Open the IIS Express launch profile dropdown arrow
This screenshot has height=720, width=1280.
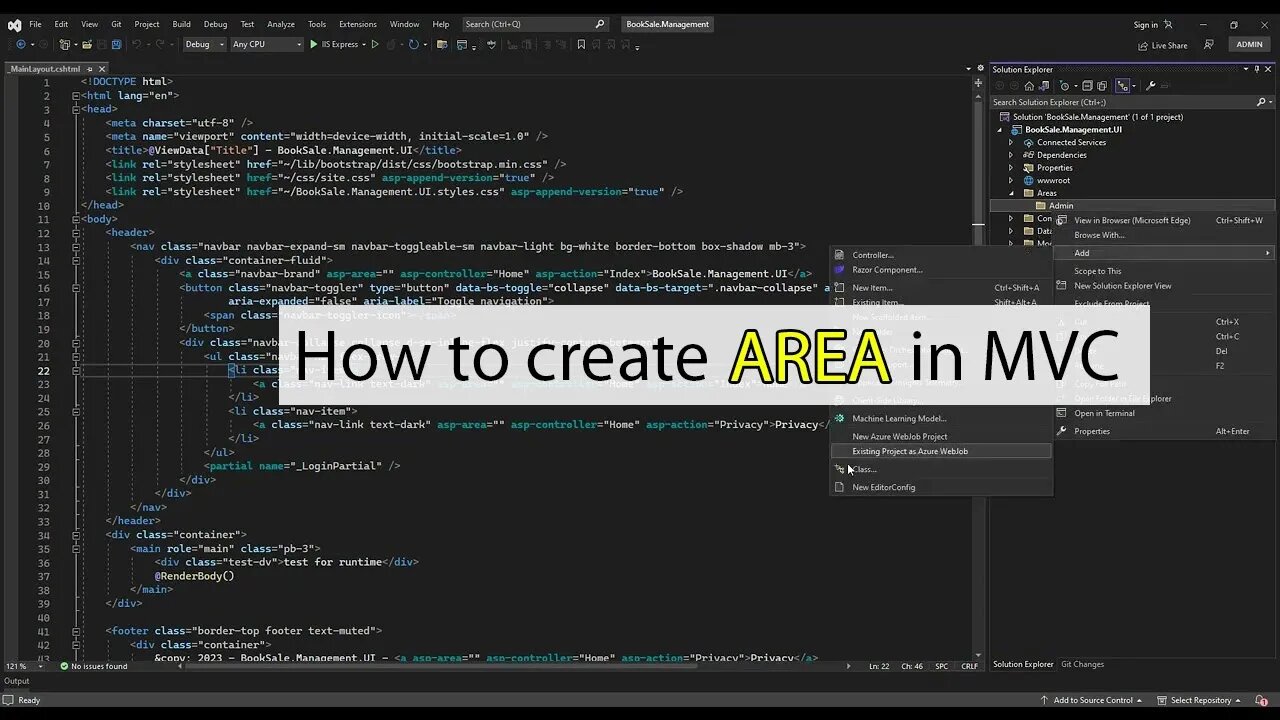(363, 44)
